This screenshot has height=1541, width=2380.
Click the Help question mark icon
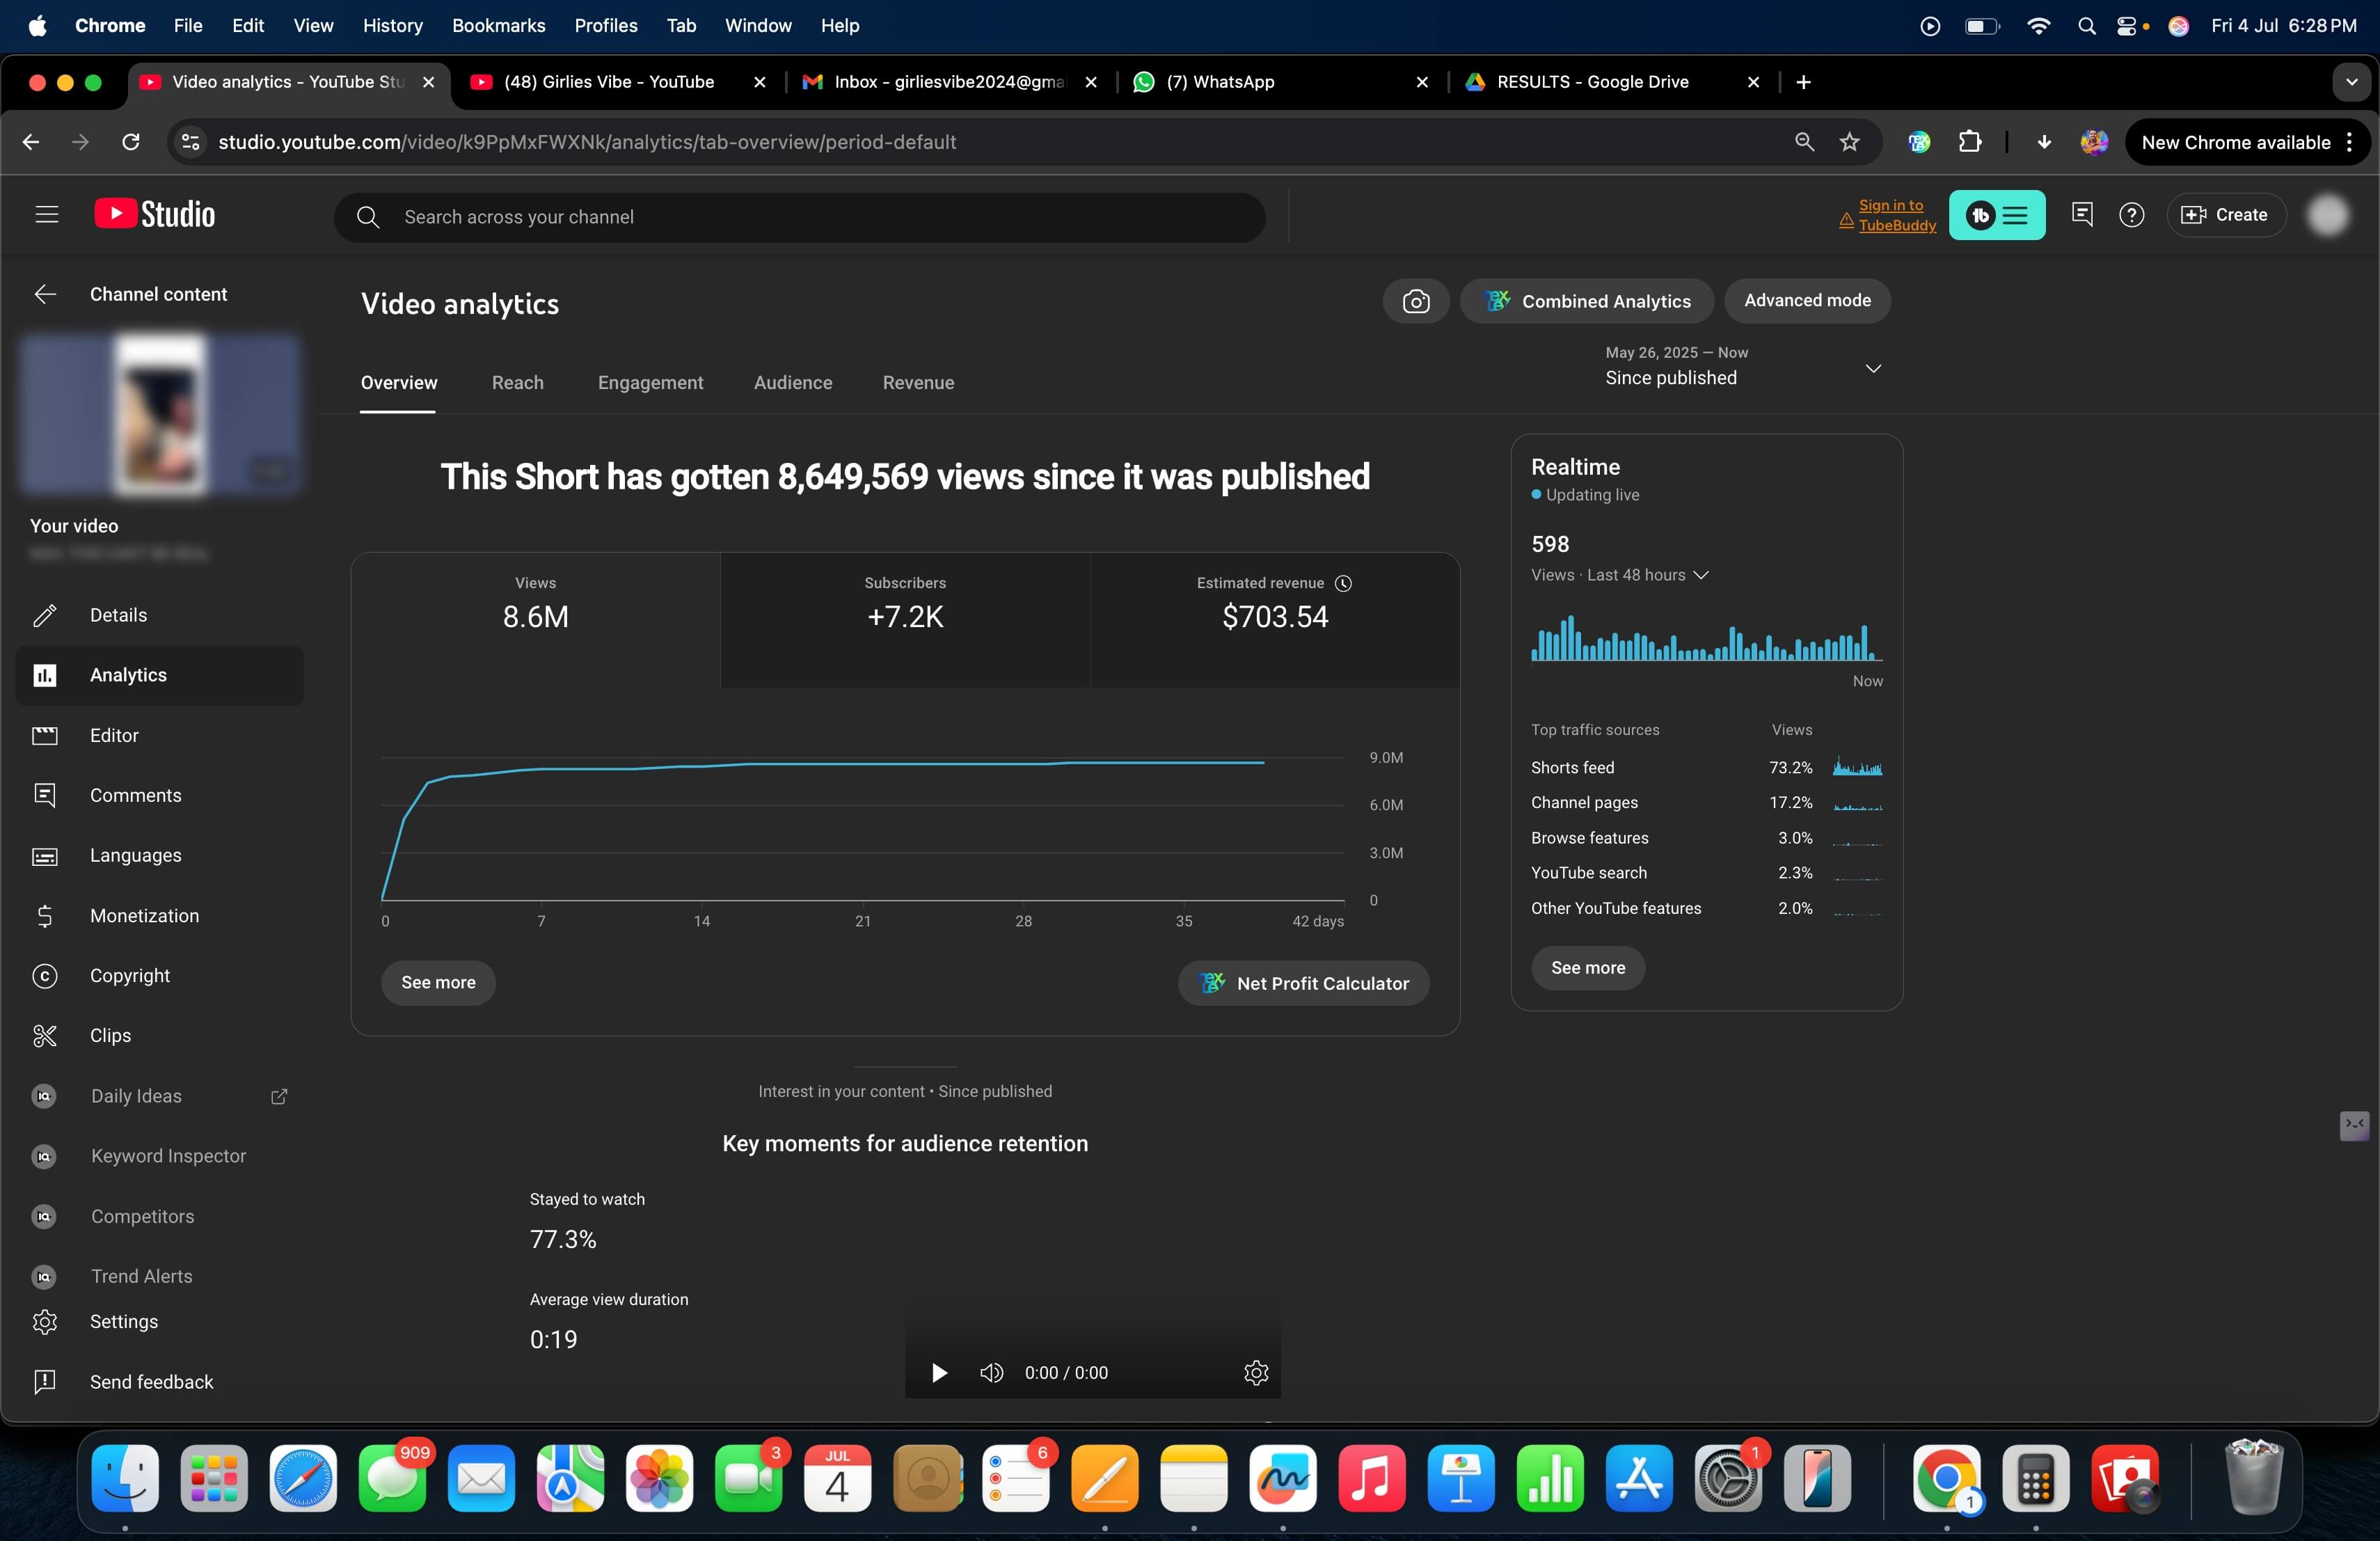[2131, 215]
